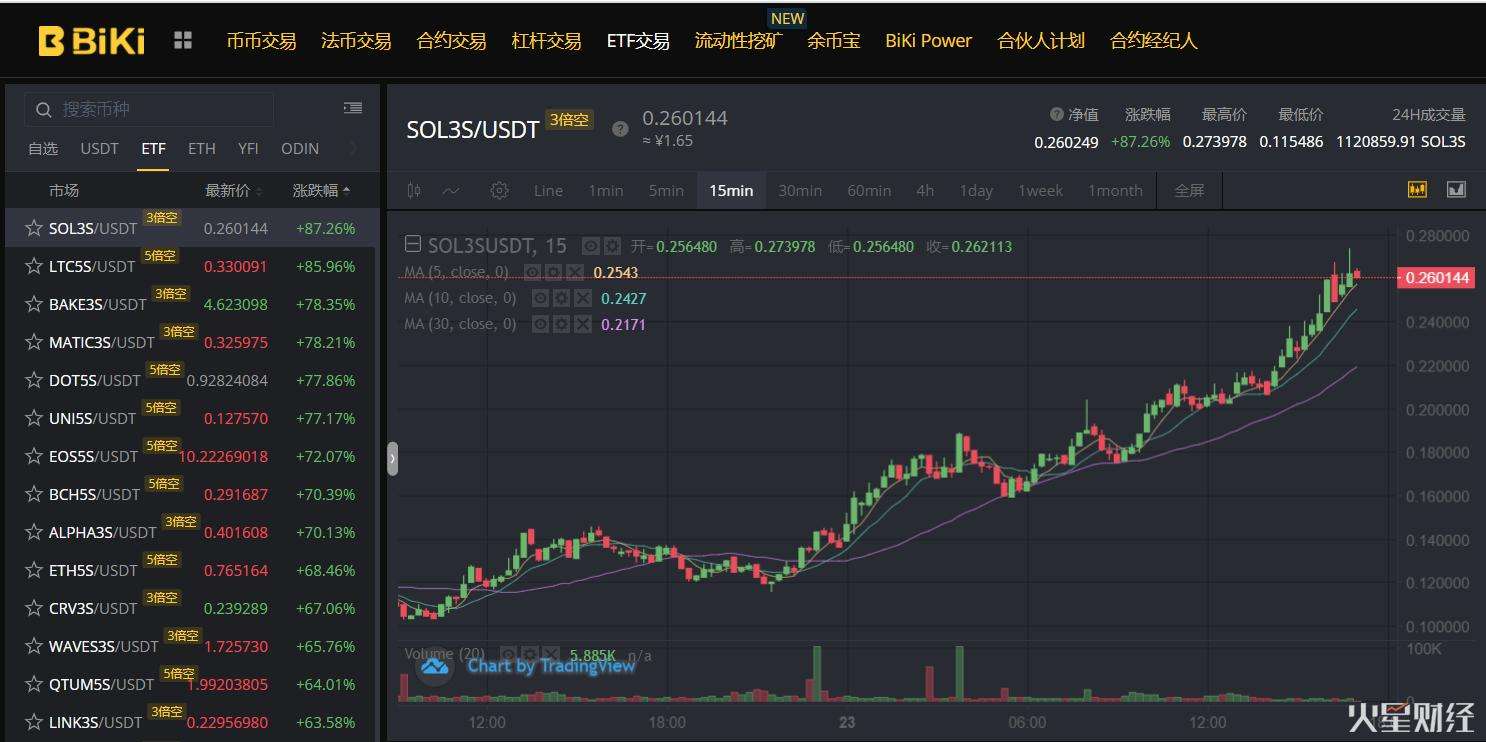Screen dimensions: 1486x742
Task: Collapse left sidebar using handle arrow
Action: [x=392, y=458]
